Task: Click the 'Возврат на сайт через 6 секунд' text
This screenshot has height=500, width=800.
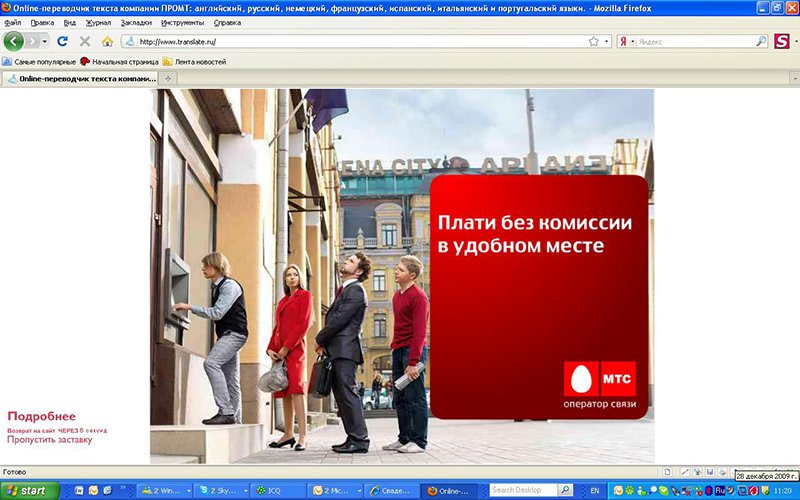Action: pyautogui.click(x=57, y=431)
